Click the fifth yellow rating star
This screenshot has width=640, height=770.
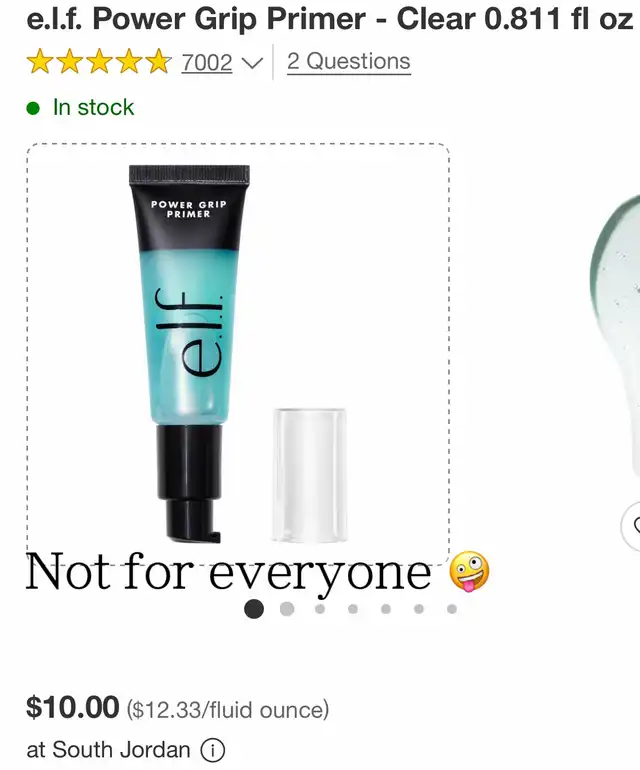158,61
